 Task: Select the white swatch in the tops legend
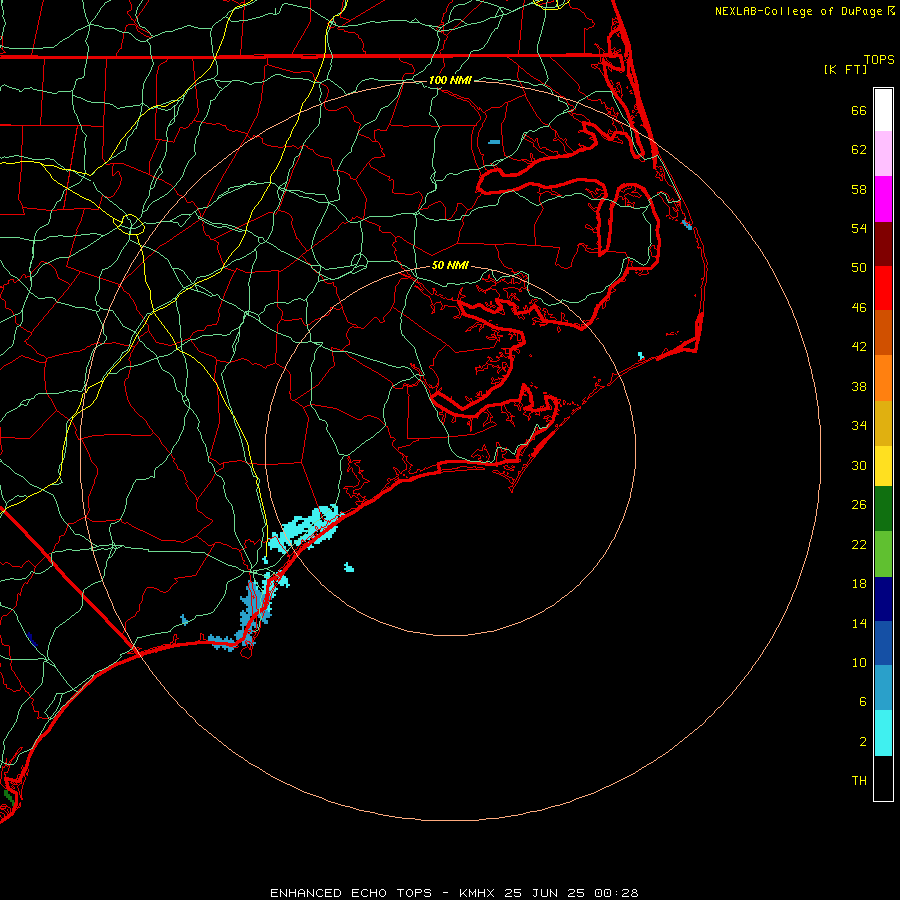(x=883, y=110)
